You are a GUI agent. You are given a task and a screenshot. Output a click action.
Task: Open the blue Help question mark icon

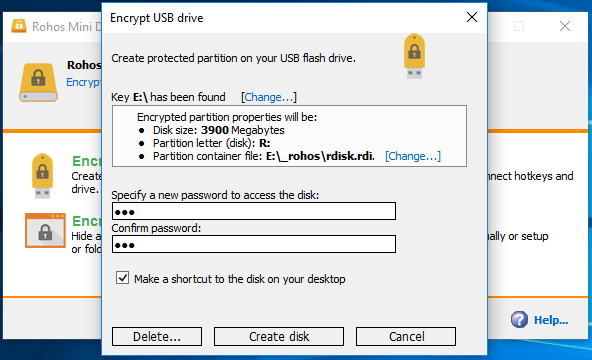coord(519,320)
